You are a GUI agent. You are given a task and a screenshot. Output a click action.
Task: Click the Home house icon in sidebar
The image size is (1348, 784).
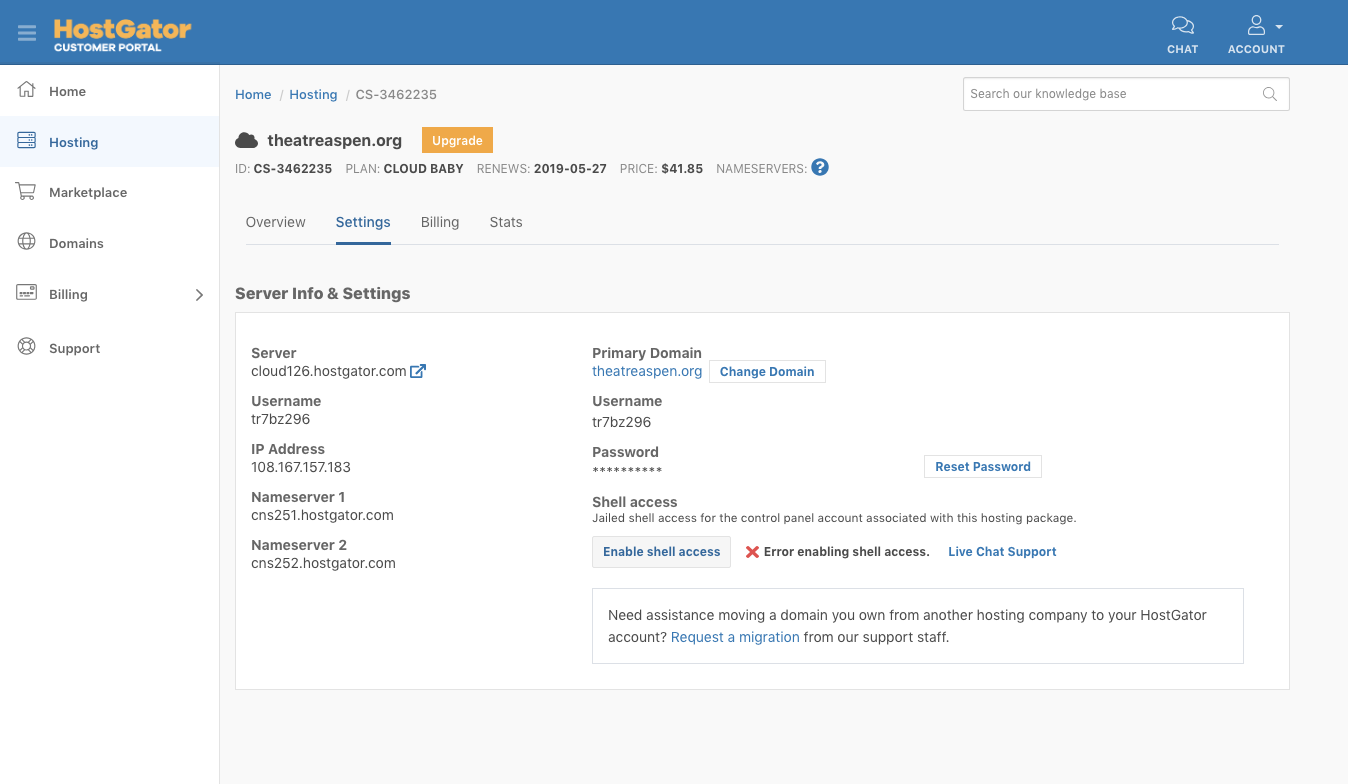coord(27,90)
